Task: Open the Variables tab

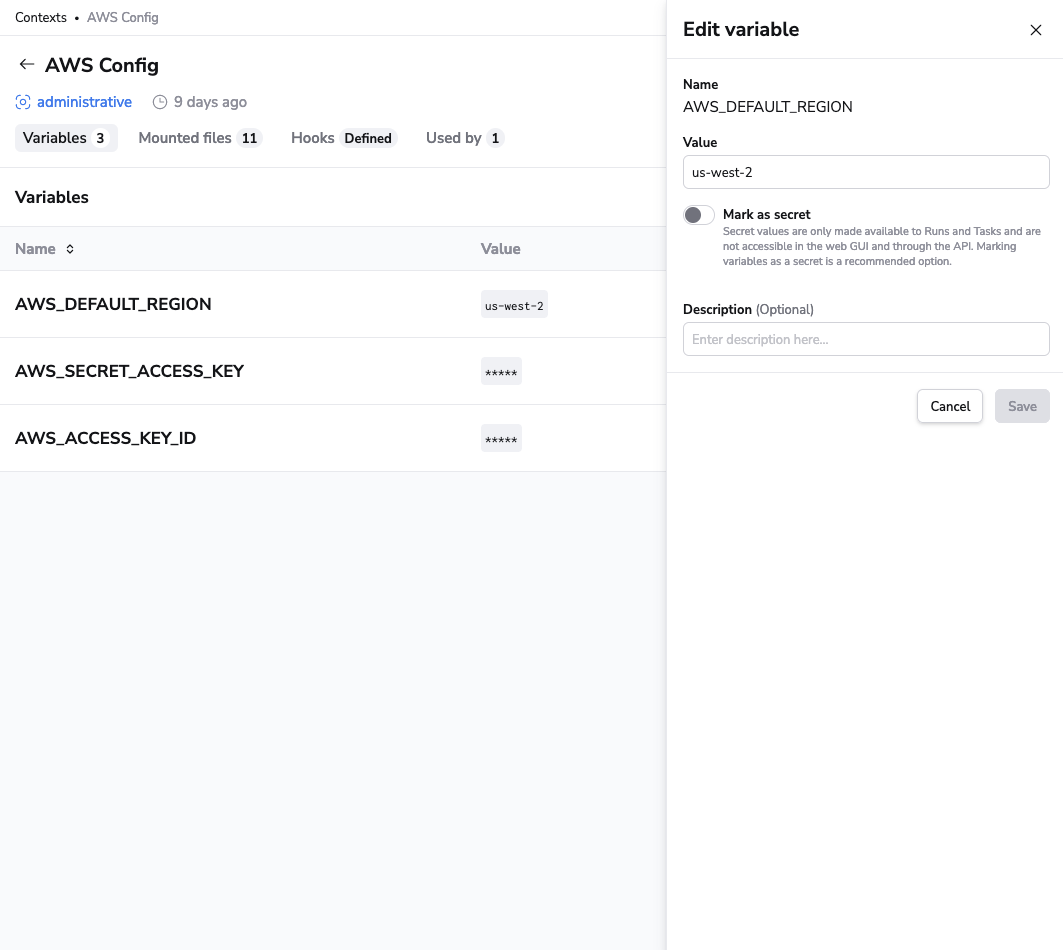Action: [66, 138]
